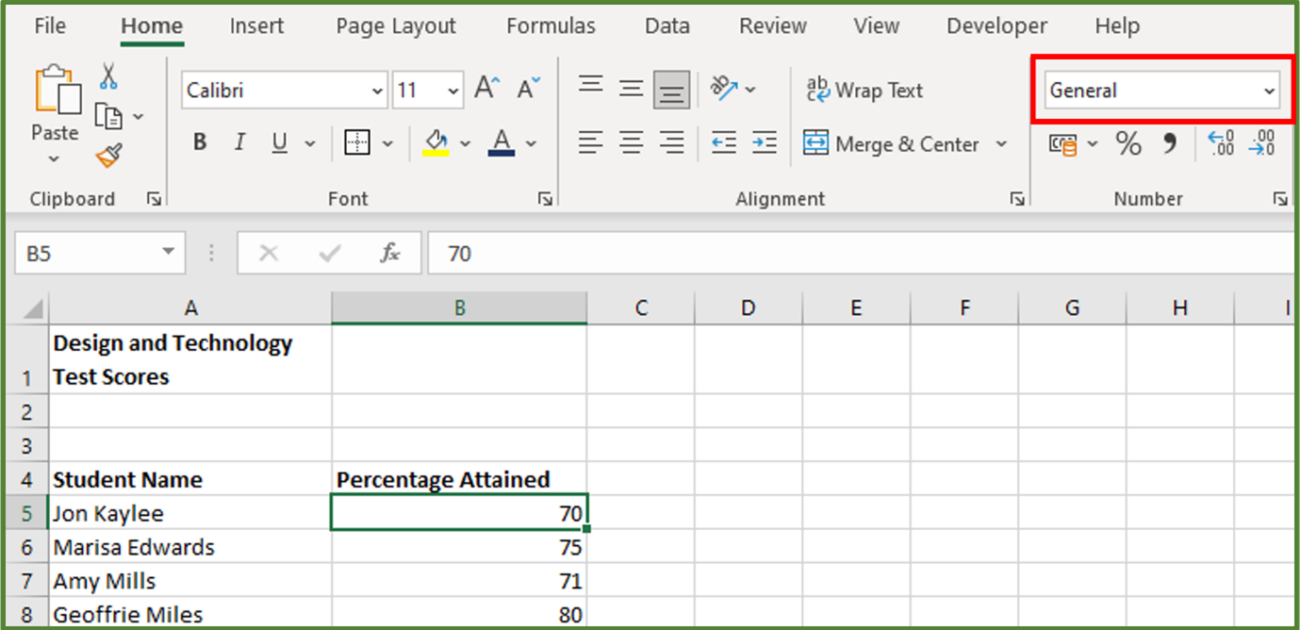Open Number group dialog launcher
1300x630 pixels.
pyautogui.click(x=1280, y=199)
